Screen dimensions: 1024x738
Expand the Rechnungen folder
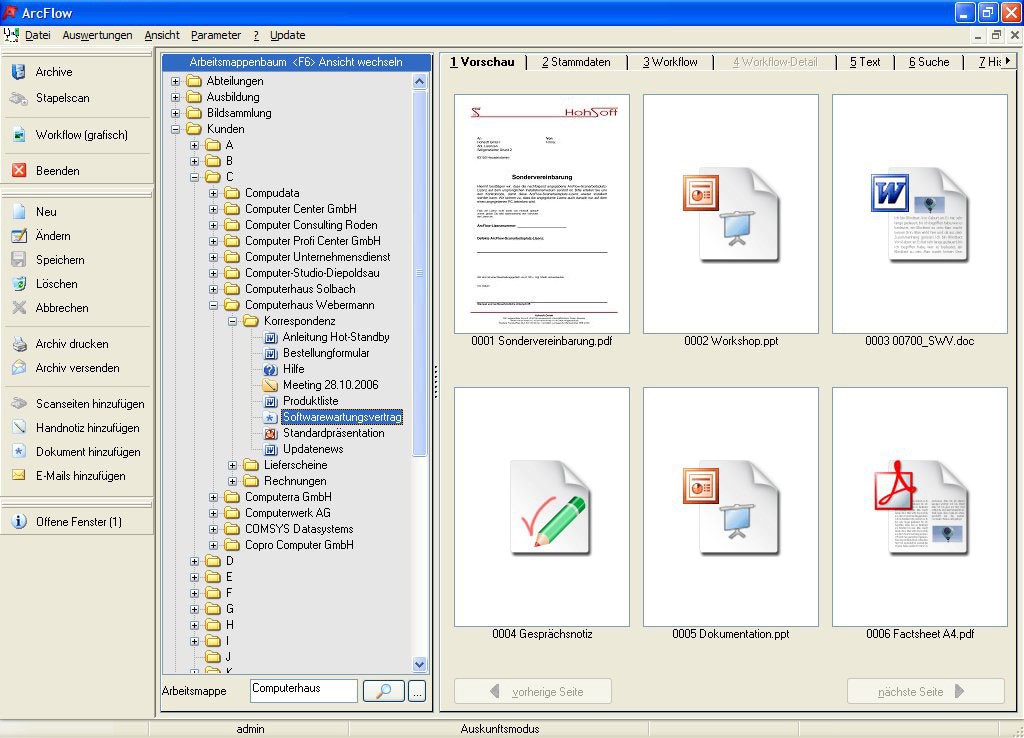point(232,481)
